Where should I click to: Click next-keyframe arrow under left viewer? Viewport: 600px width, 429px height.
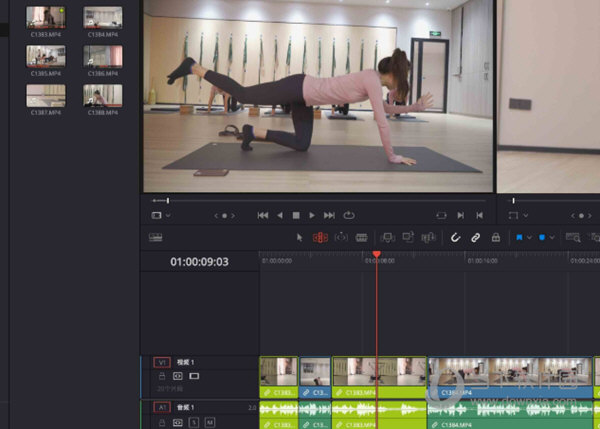tap(233, 216)
